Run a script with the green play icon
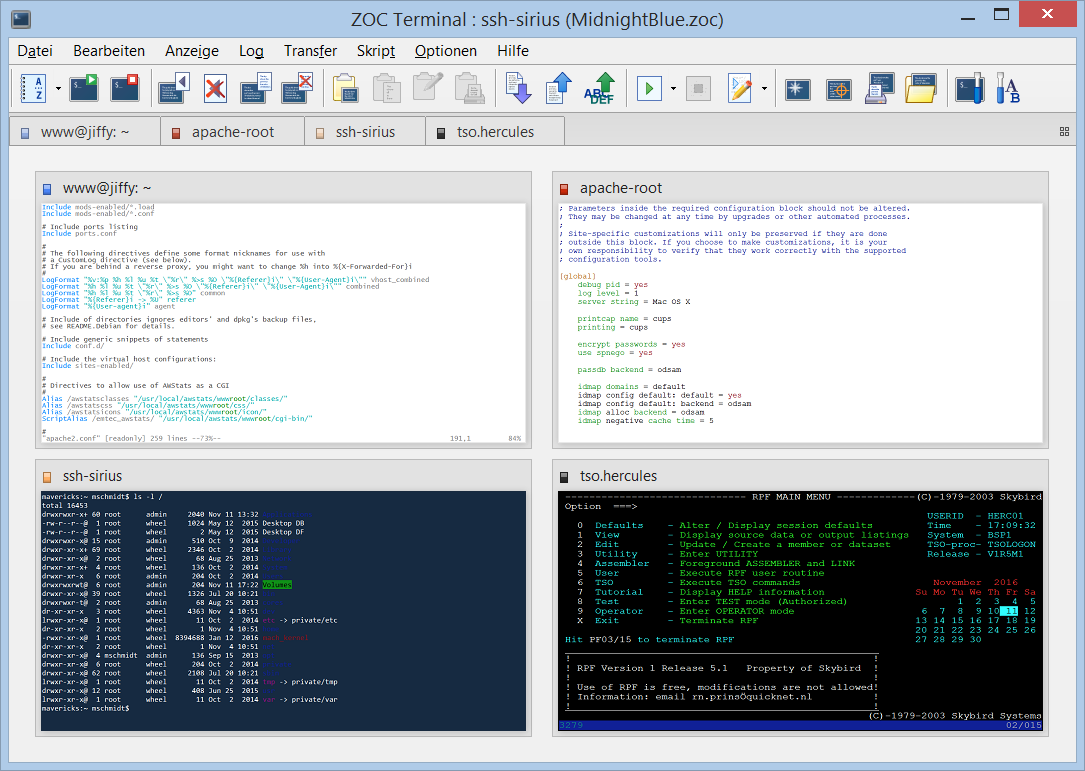 pyautogui.click(x=649, y=88)
